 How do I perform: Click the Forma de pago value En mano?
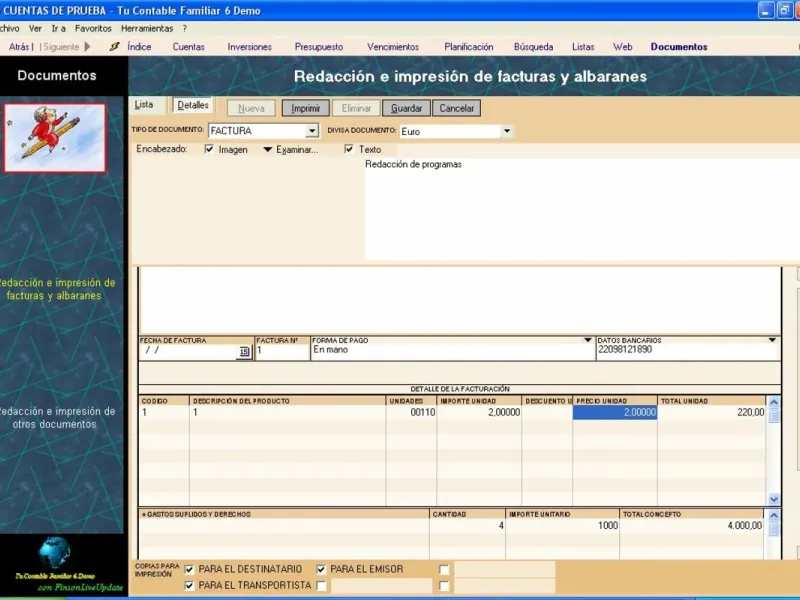click(x=331, y=349)
